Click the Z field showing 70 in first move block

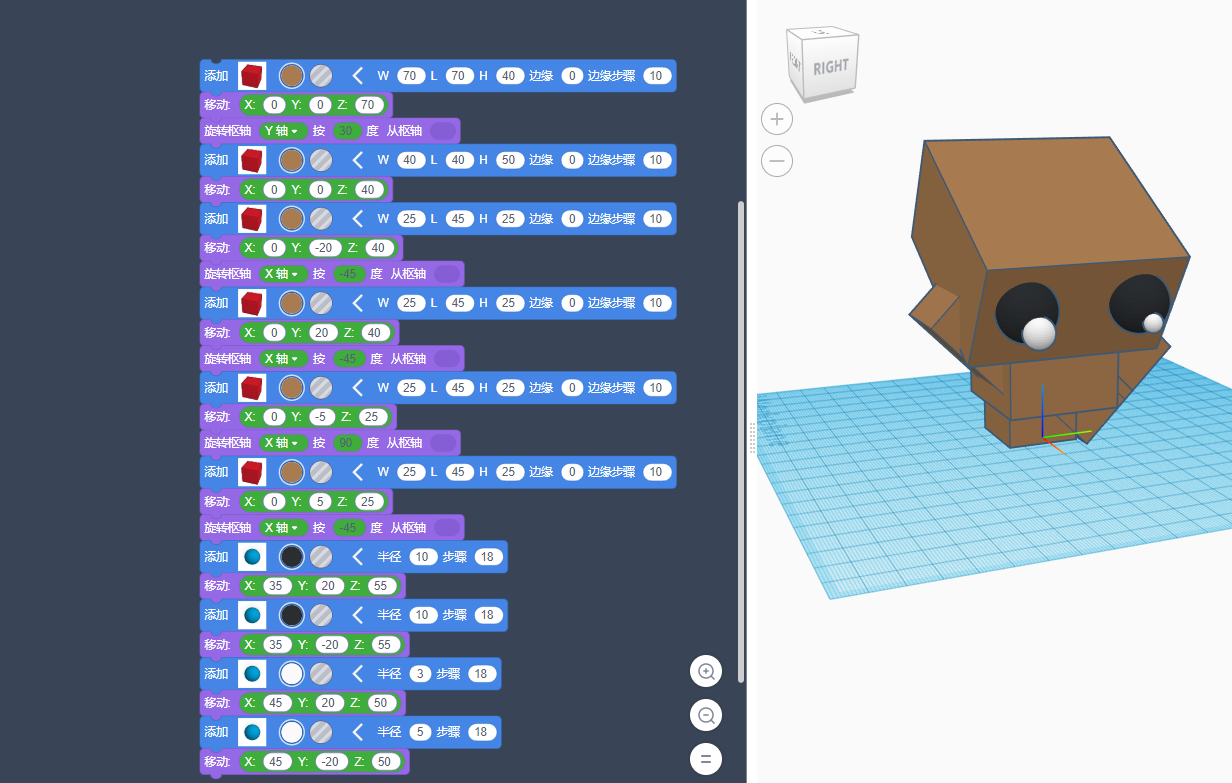click(367, 105)
